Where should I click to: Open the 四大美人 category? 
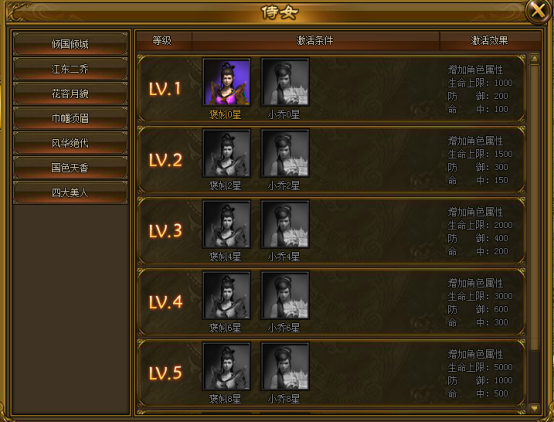pos(70,192)
